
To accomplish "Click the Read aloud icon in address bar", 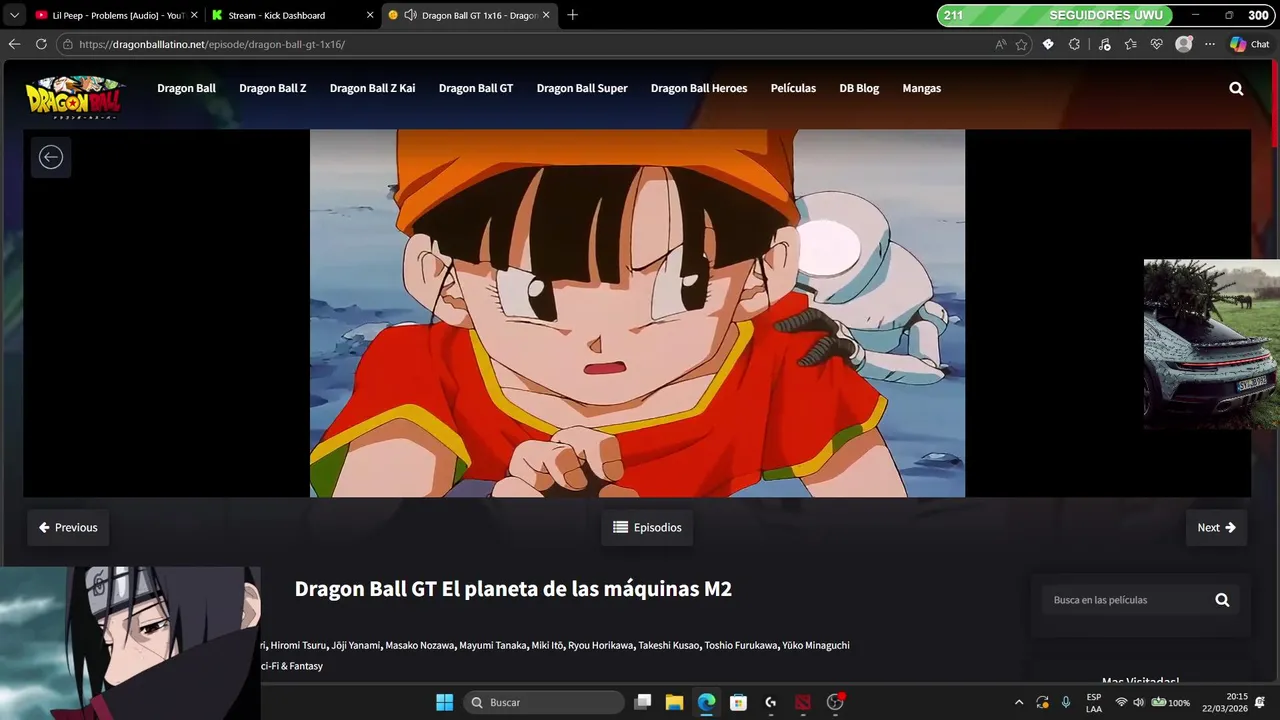I will coord(1001,44).
